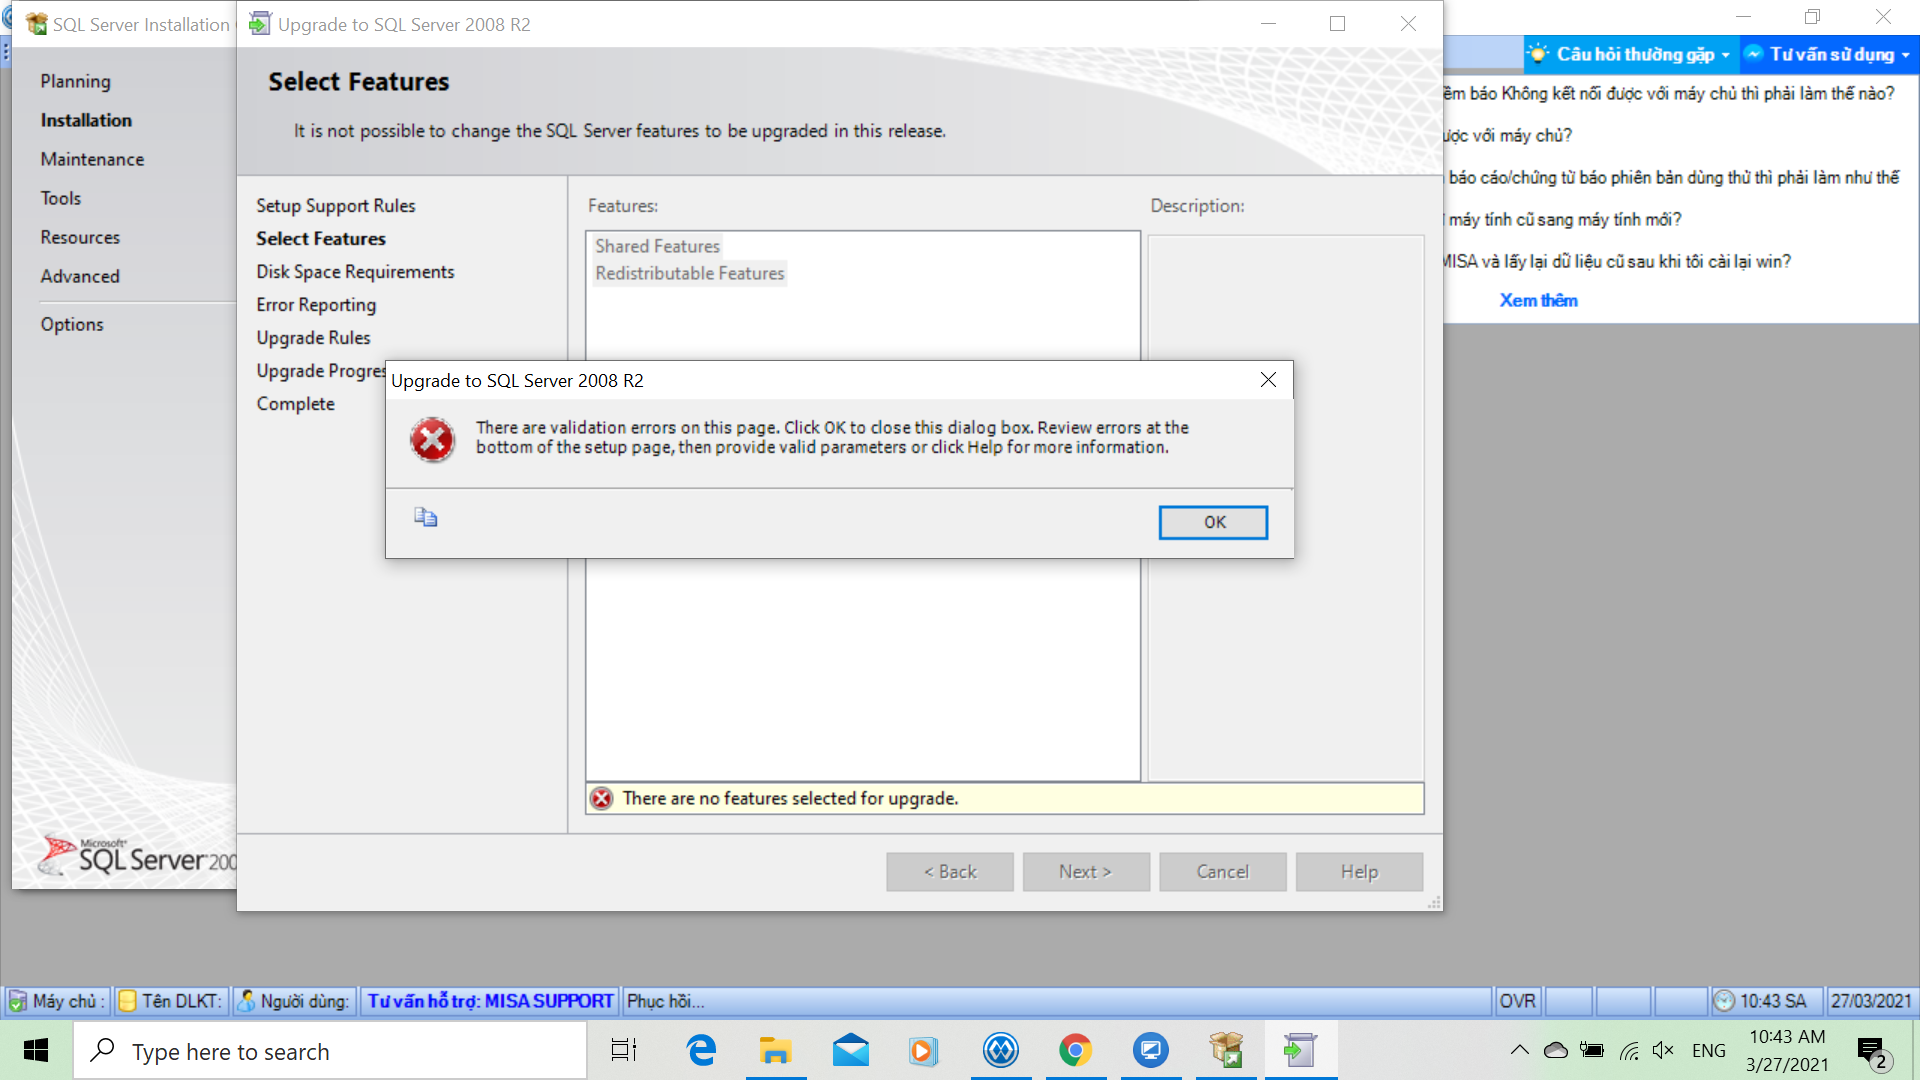The image size is (1920, 1080).
Task: Close the validation error dialog with X
Action: [1268, 380]
